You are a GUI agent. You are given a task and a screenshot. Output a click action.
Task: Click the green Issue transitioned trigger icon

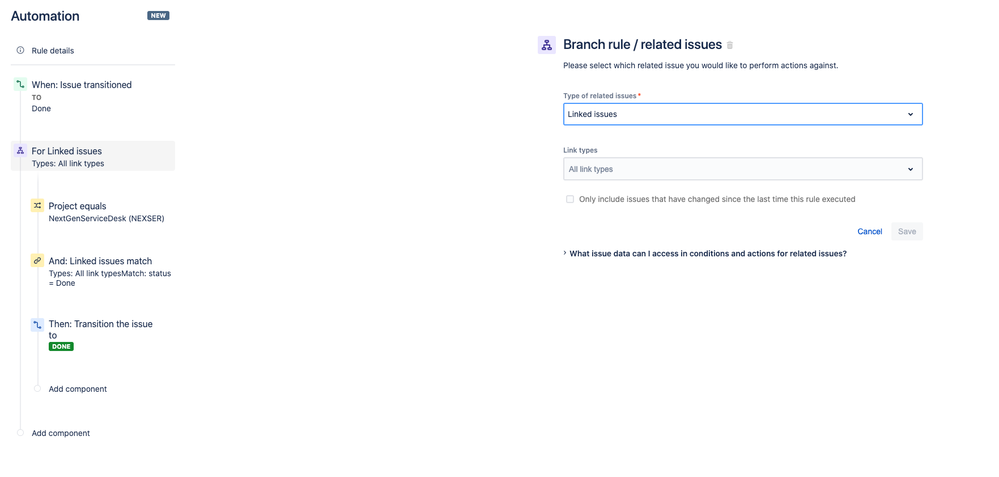[20, 84]
